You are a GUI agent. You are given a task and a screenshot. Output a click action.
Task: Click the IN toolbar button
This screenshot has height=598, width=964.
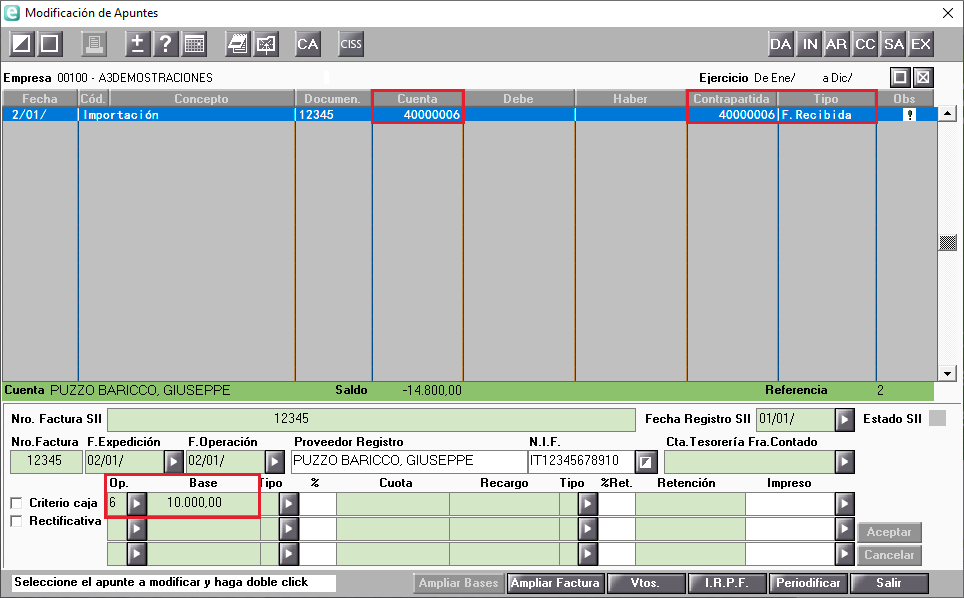point(810,44)
